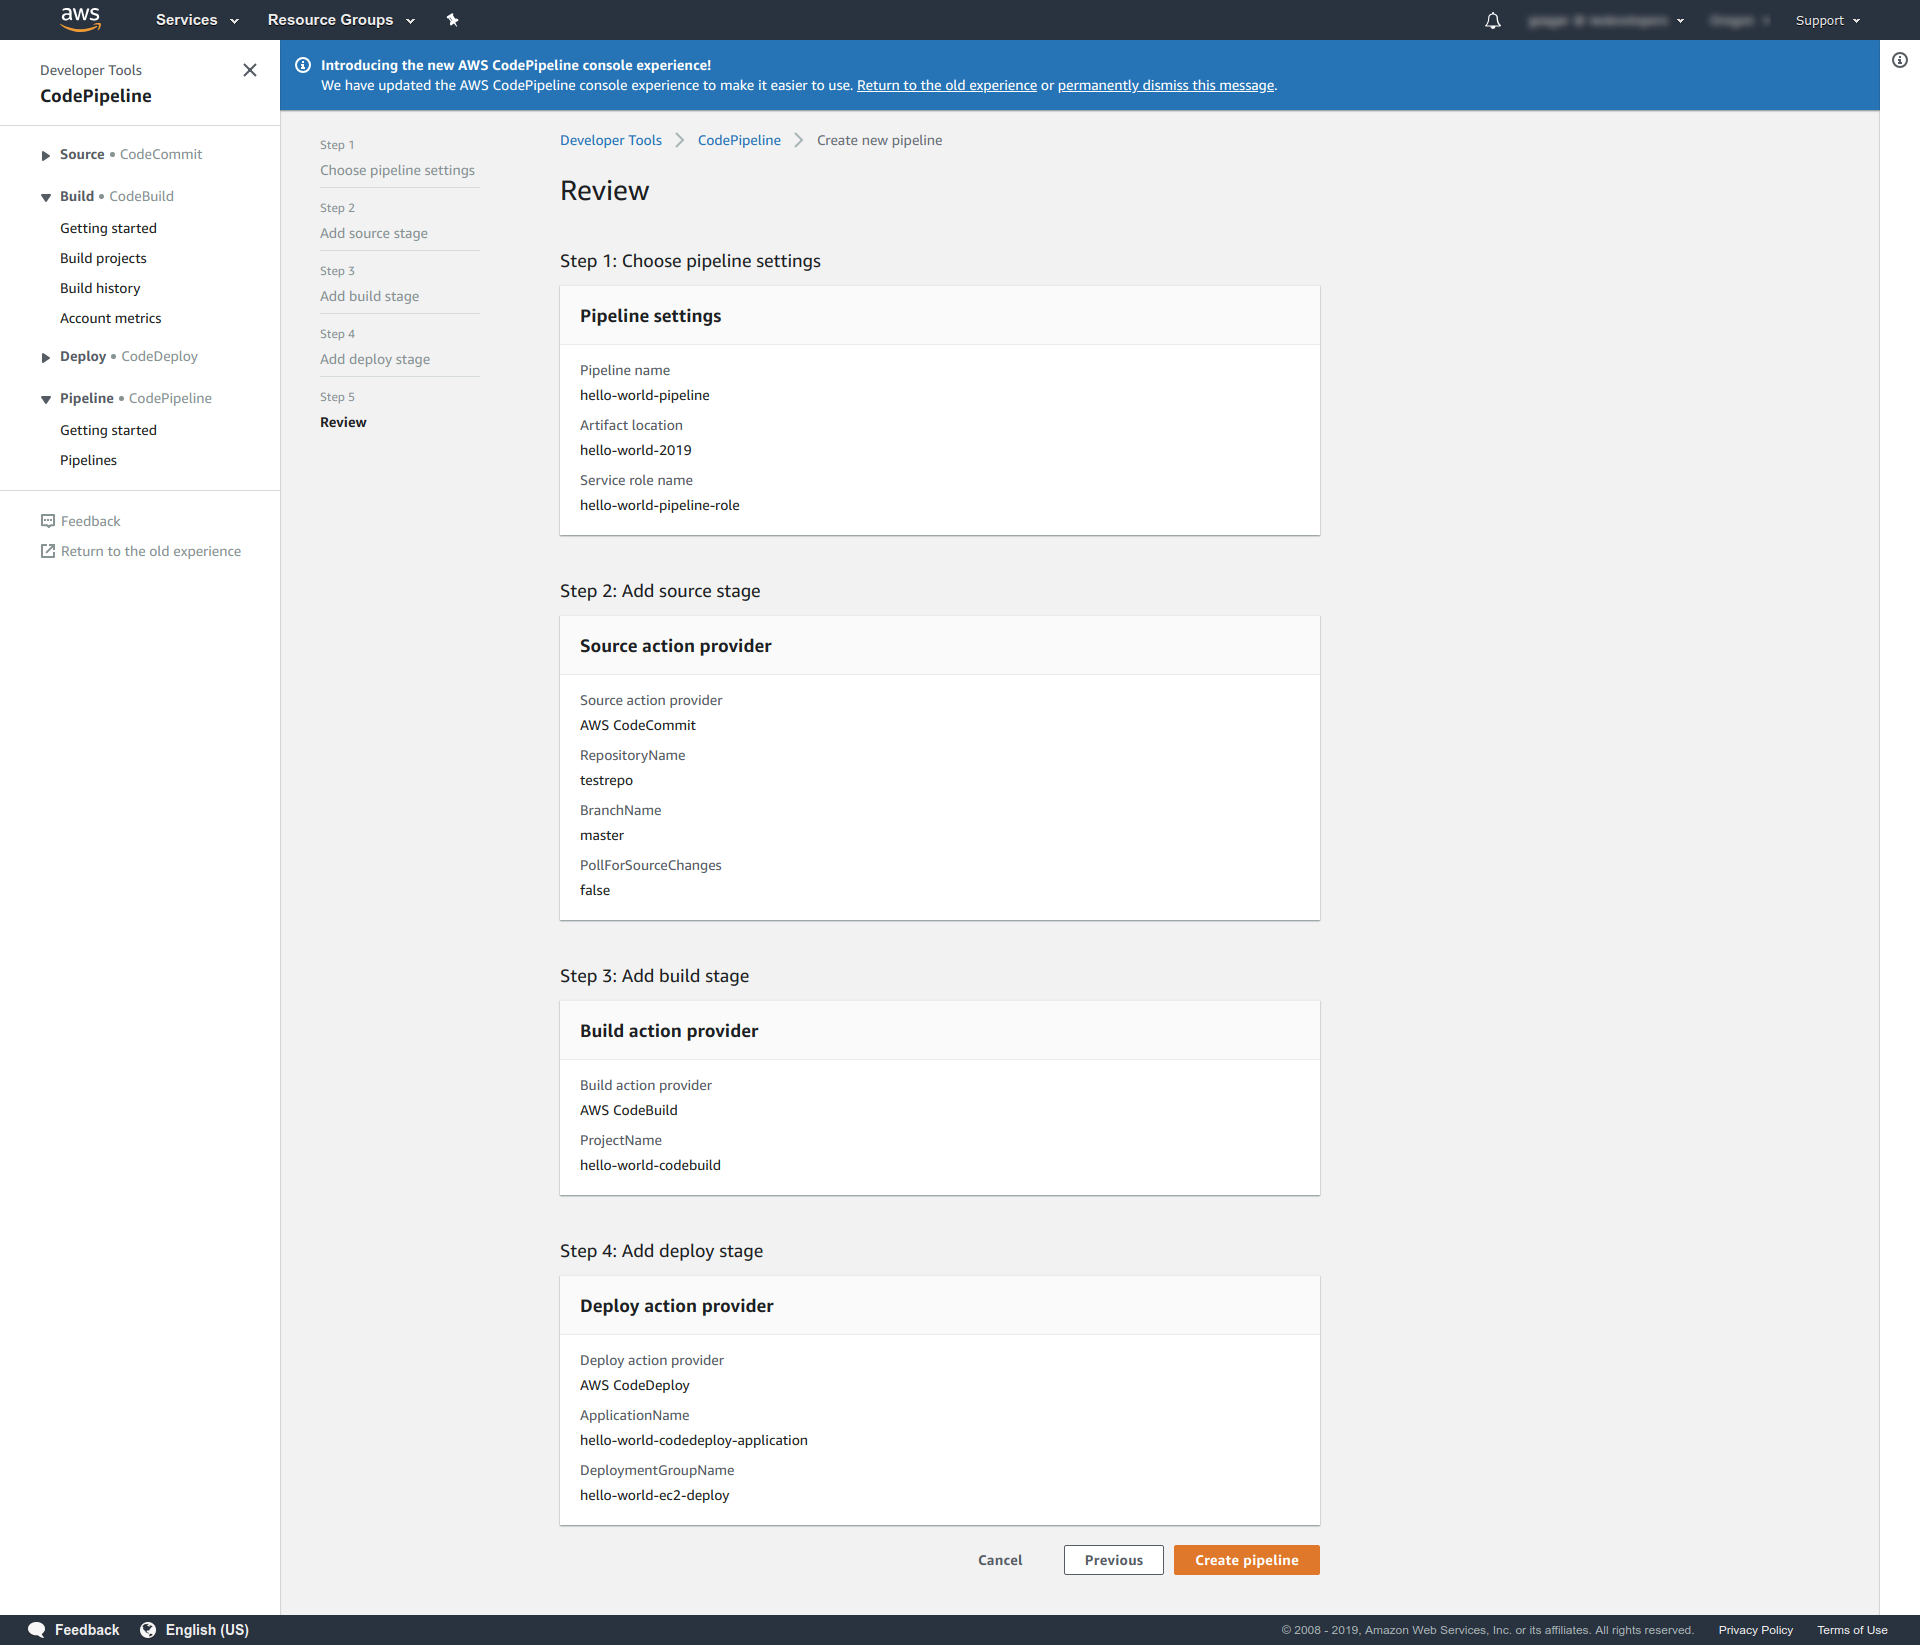Click the AWS CodeBuild provider value
Image resolution: width=1920 pixels, height=1645 pixels.
pos(629,1110)
